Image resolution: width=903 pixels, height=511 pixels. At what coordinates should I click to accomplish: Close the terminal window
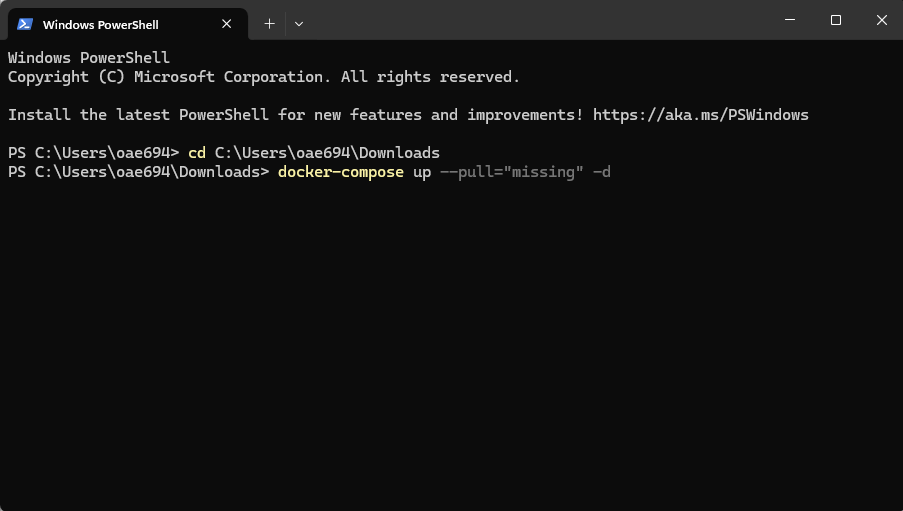tap(881, 20)
